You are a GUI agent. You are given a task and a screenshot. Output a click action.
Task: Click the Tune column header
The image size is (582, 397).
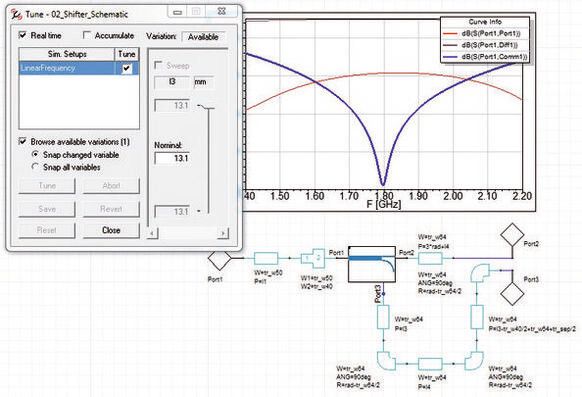(127, 54)
